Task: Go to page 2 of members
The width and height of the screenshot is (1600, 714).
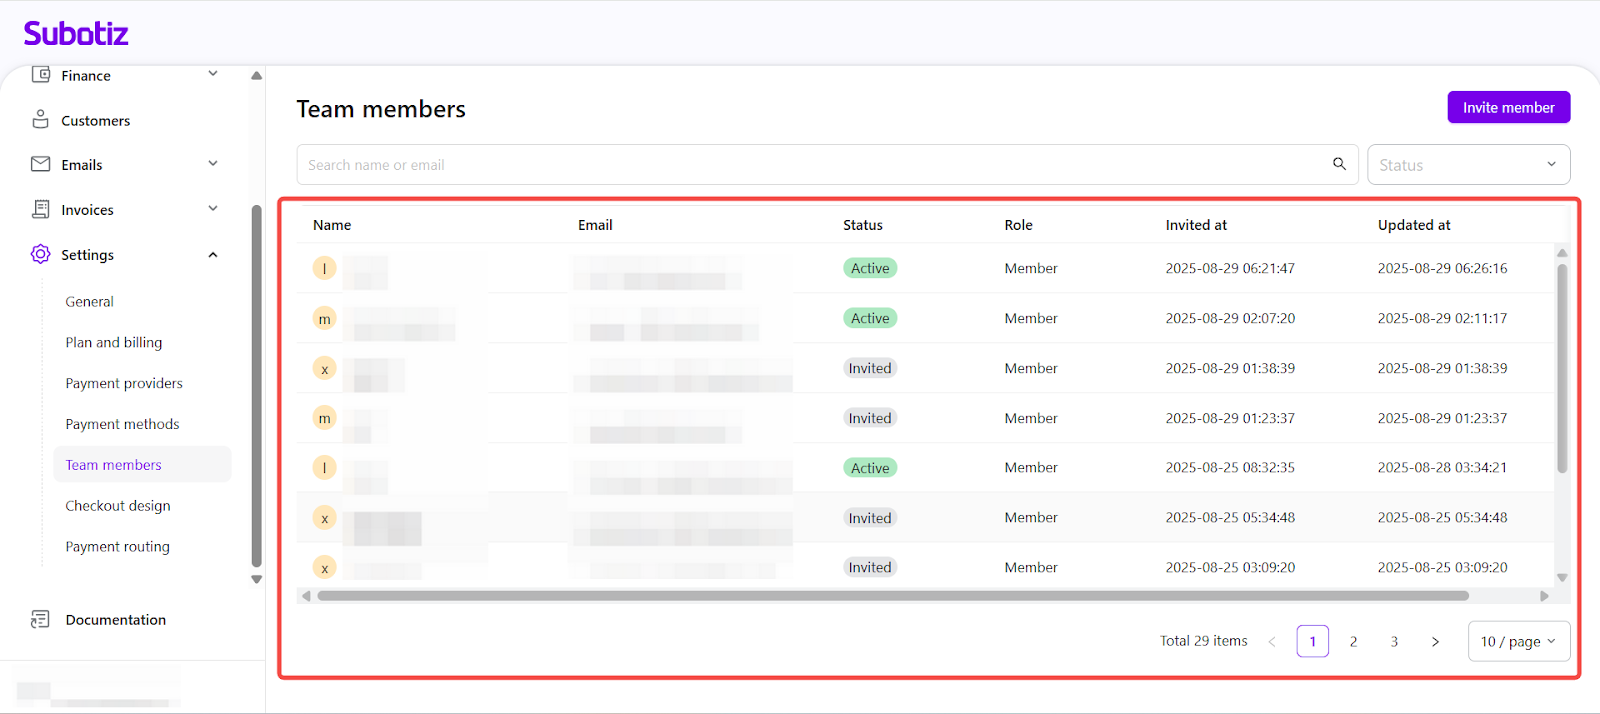Action: (1353, 642)
